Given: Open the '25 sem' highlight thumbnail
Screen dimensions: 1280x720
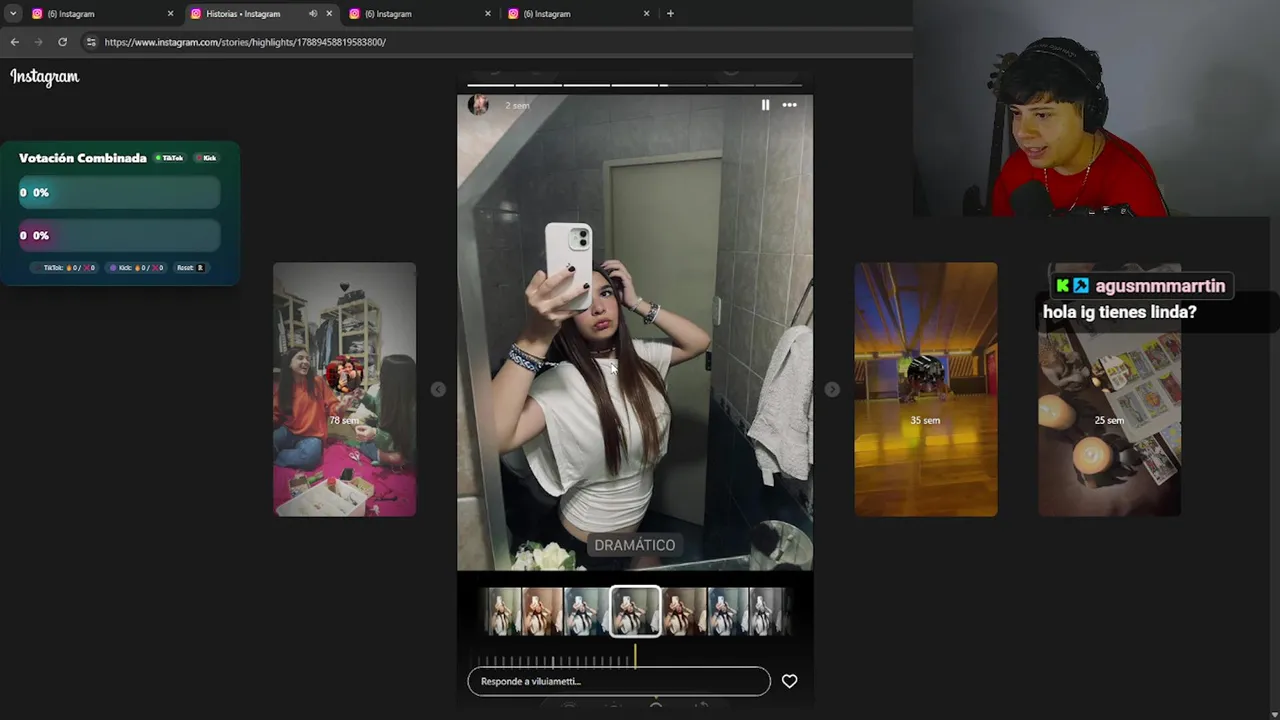Looking at the screenshot, I should 1109,389.
